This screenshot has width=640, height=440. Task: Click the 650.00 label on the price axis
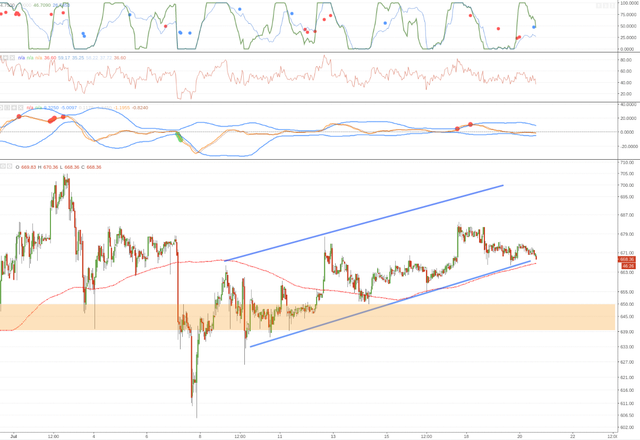pos(627,304)
